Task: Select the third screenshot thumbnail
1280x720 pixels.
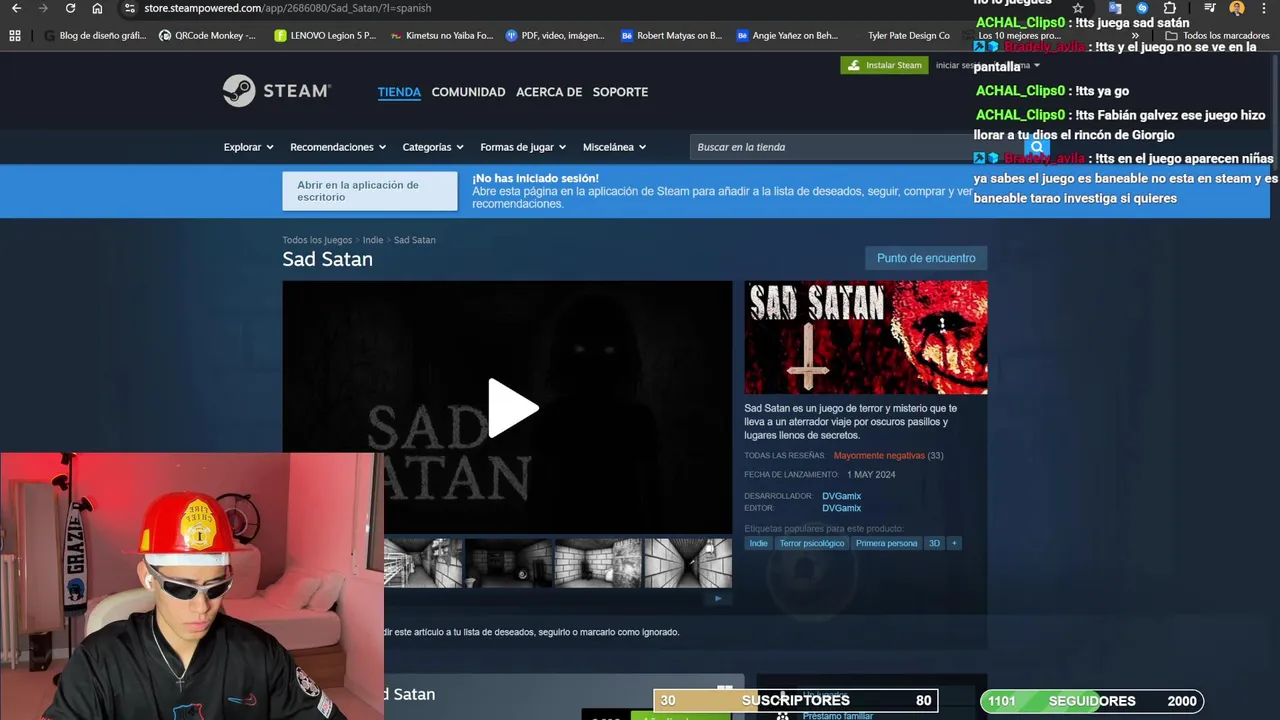Action: (598, 563)
